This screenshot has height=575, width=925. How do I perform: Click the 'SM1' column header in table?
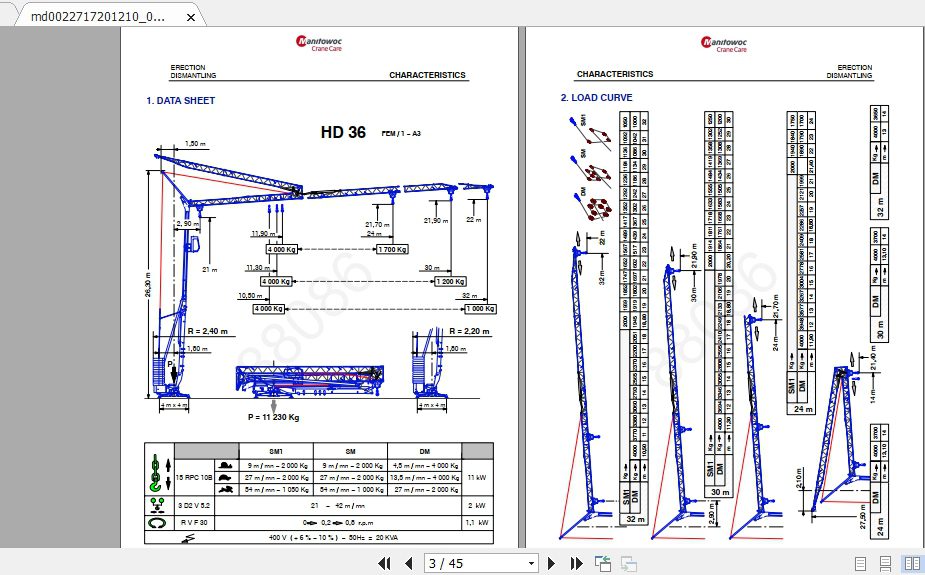(275, 451)
